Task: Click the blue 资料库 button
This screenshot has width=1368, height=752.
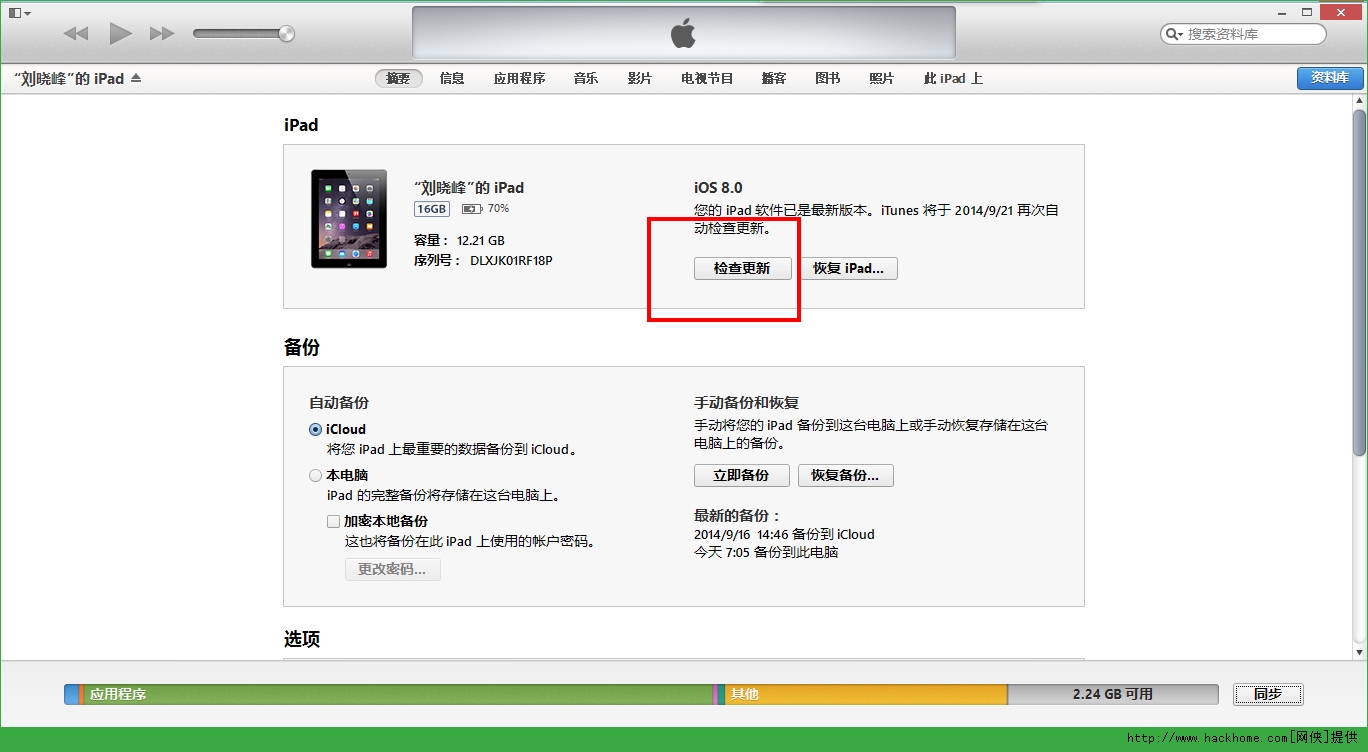Action: [1330, 78]
